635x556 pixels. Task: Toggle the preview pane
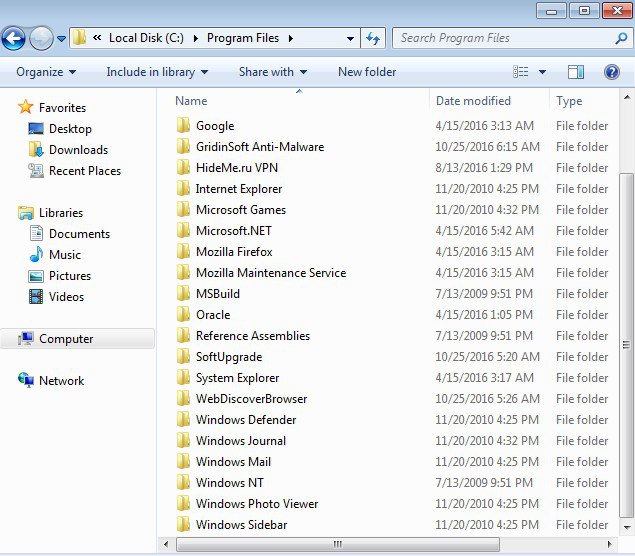click(x=575, y=72)
